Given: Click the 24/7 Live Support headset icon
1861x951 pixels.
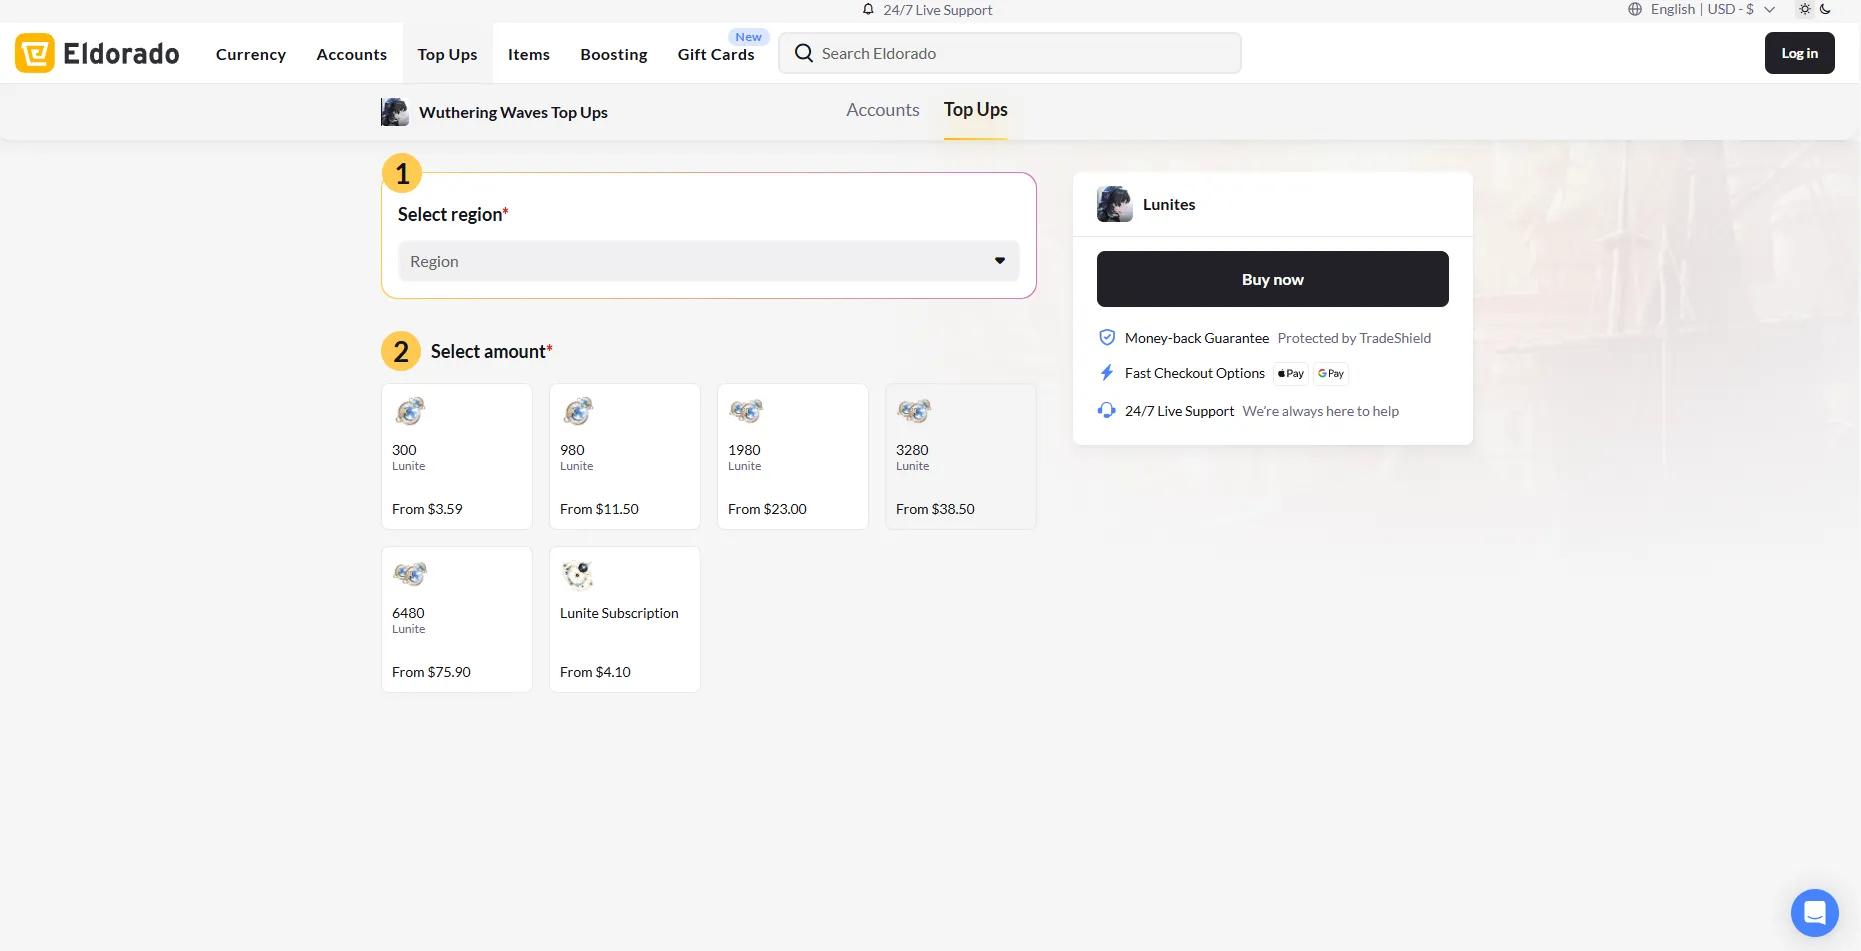Looking at the screenshot, I should point(1107,411).
